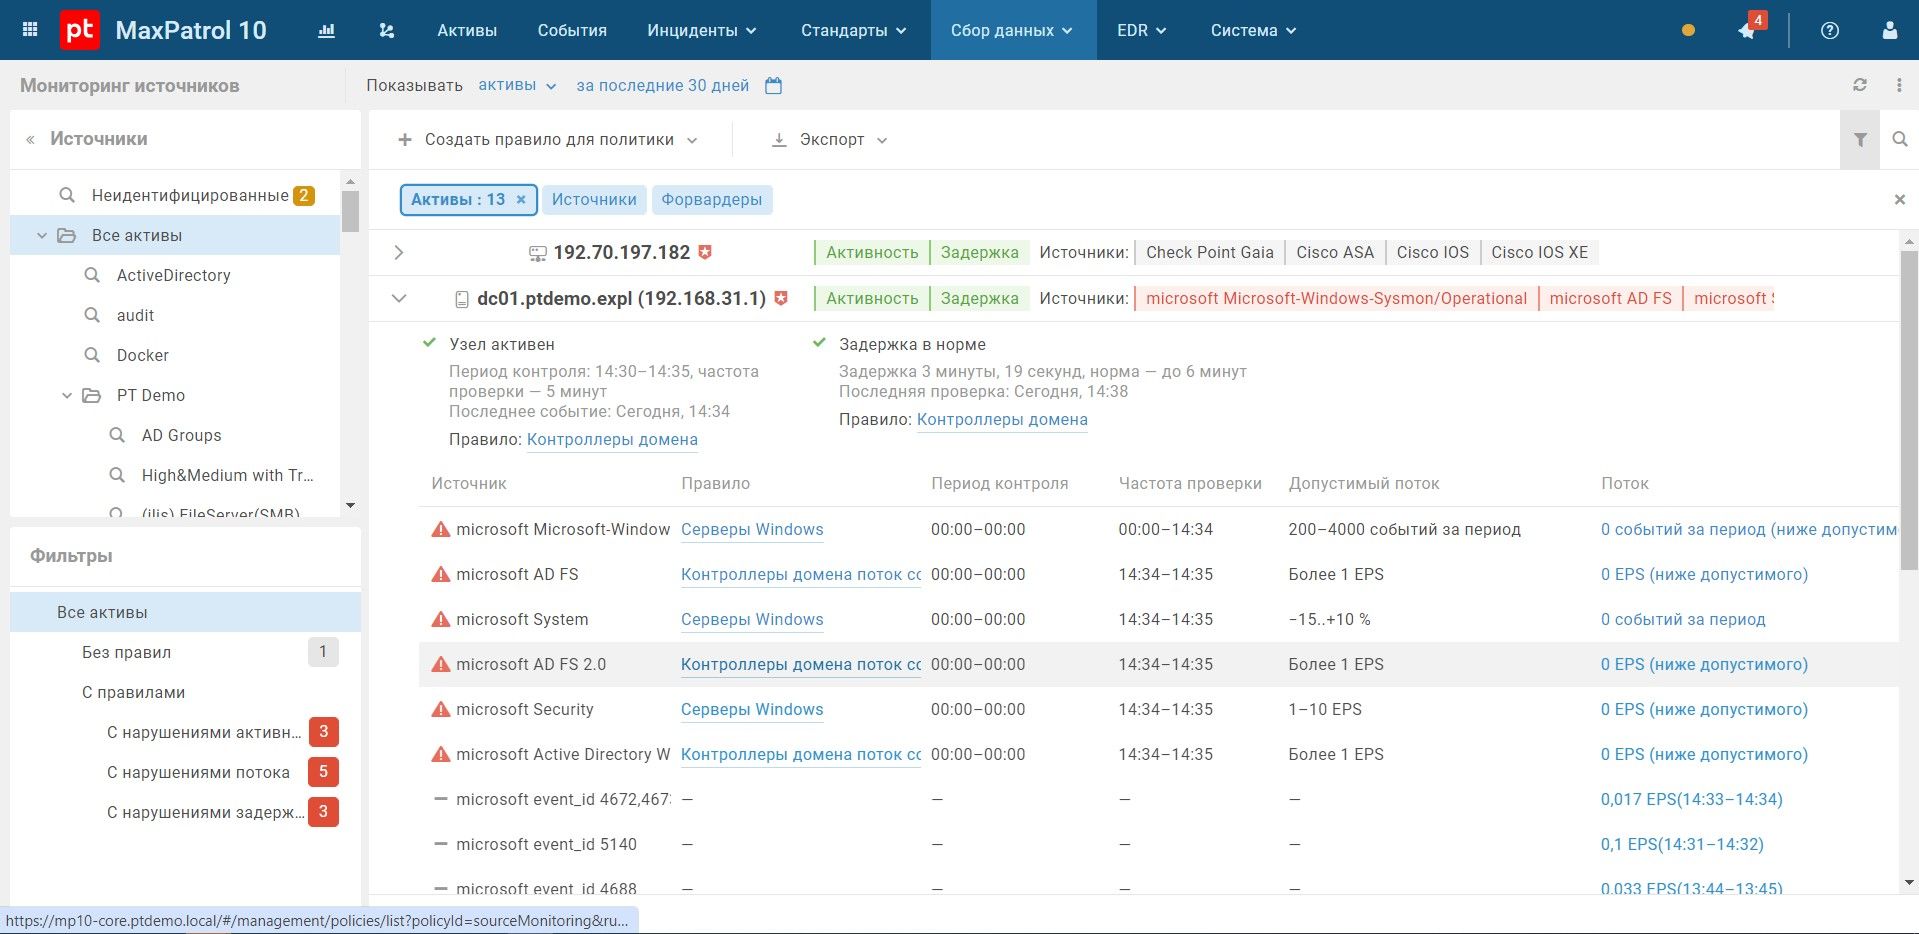Open notifications with badge 4
Viewport: 1919px width, 934px height.
click(x=1748, y=29)
